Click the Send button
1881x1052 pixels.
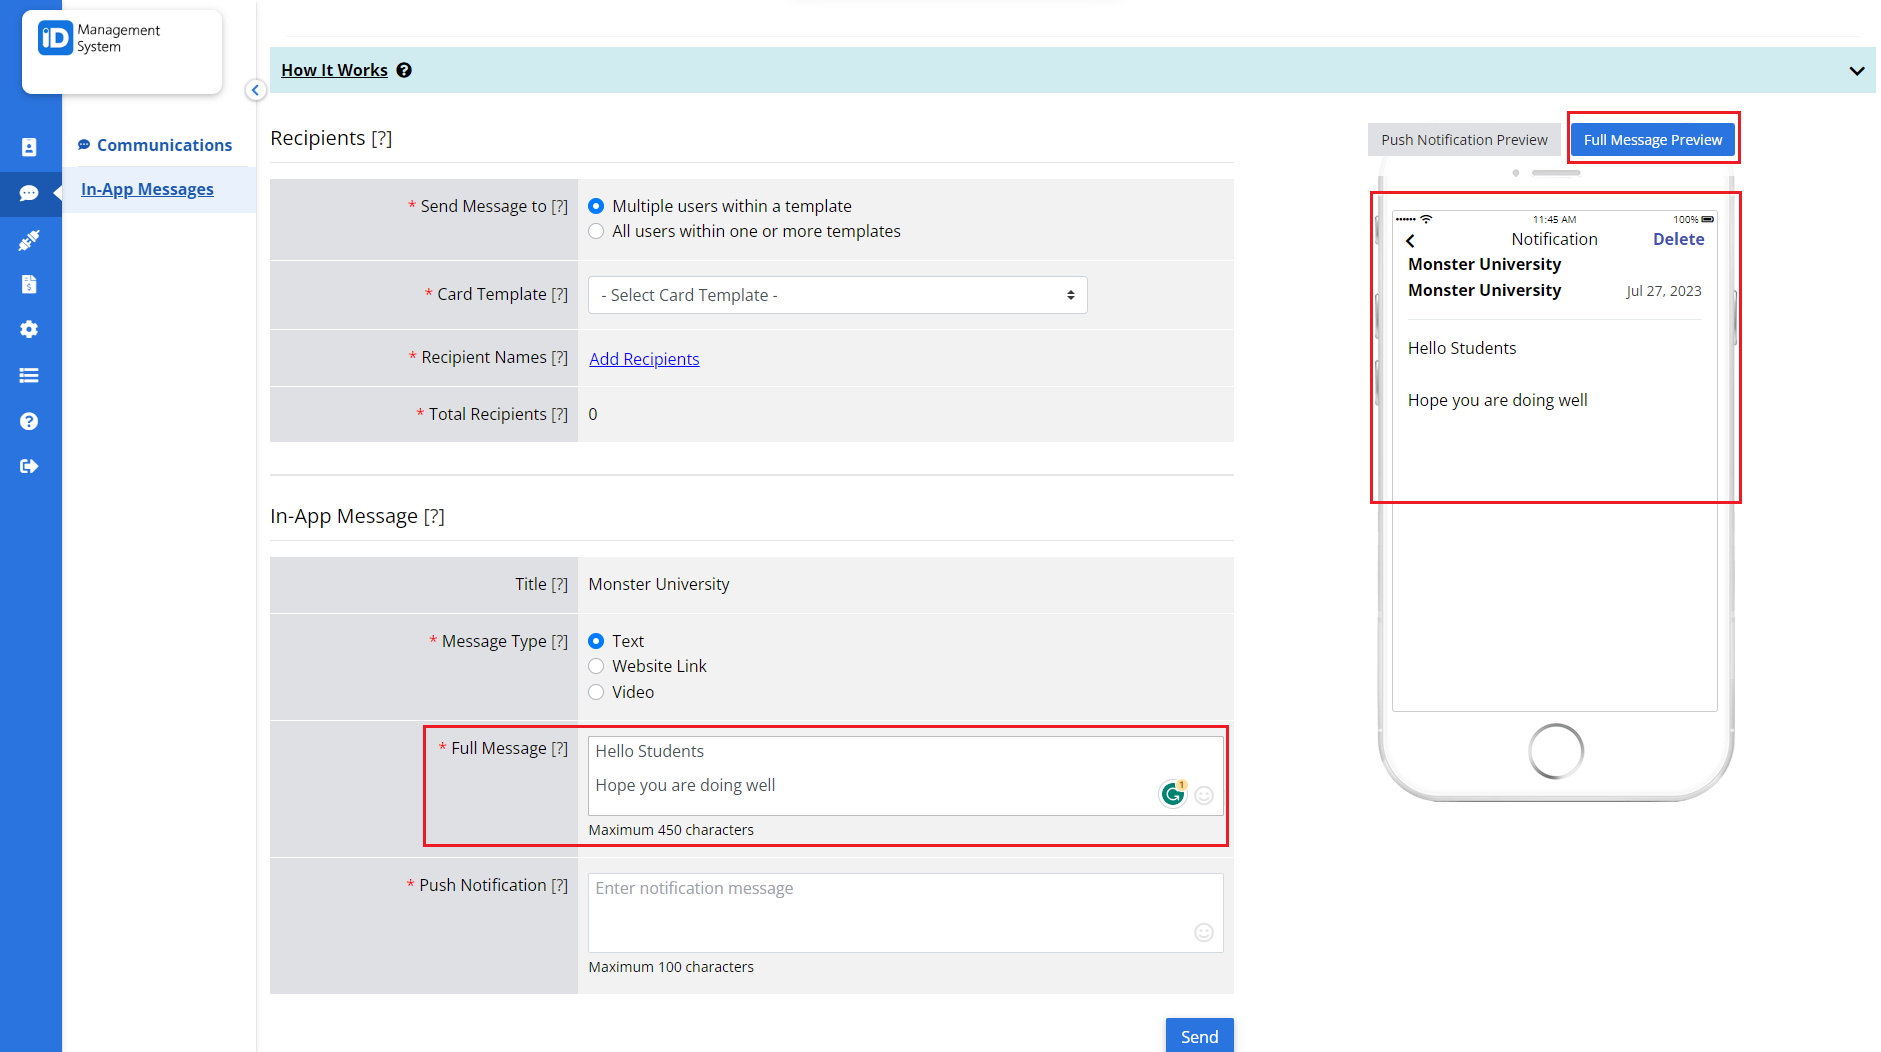[x=1199, y=1036]
